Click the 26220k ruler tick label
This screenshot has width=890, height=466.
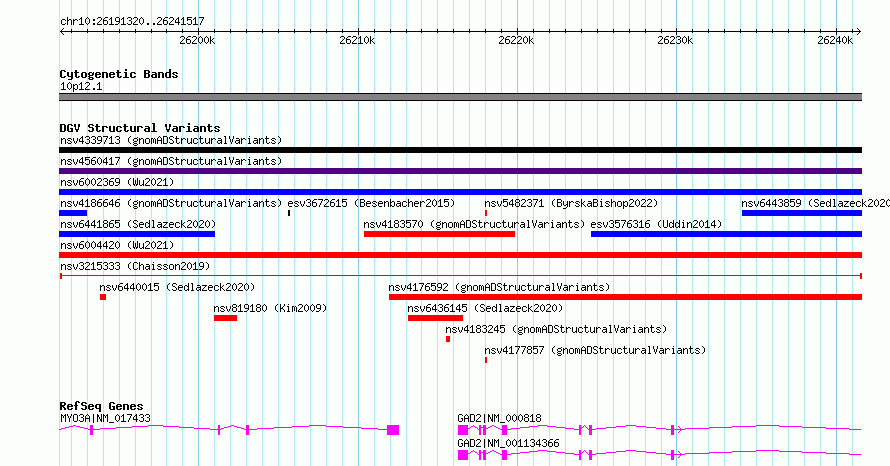point(516,40)
